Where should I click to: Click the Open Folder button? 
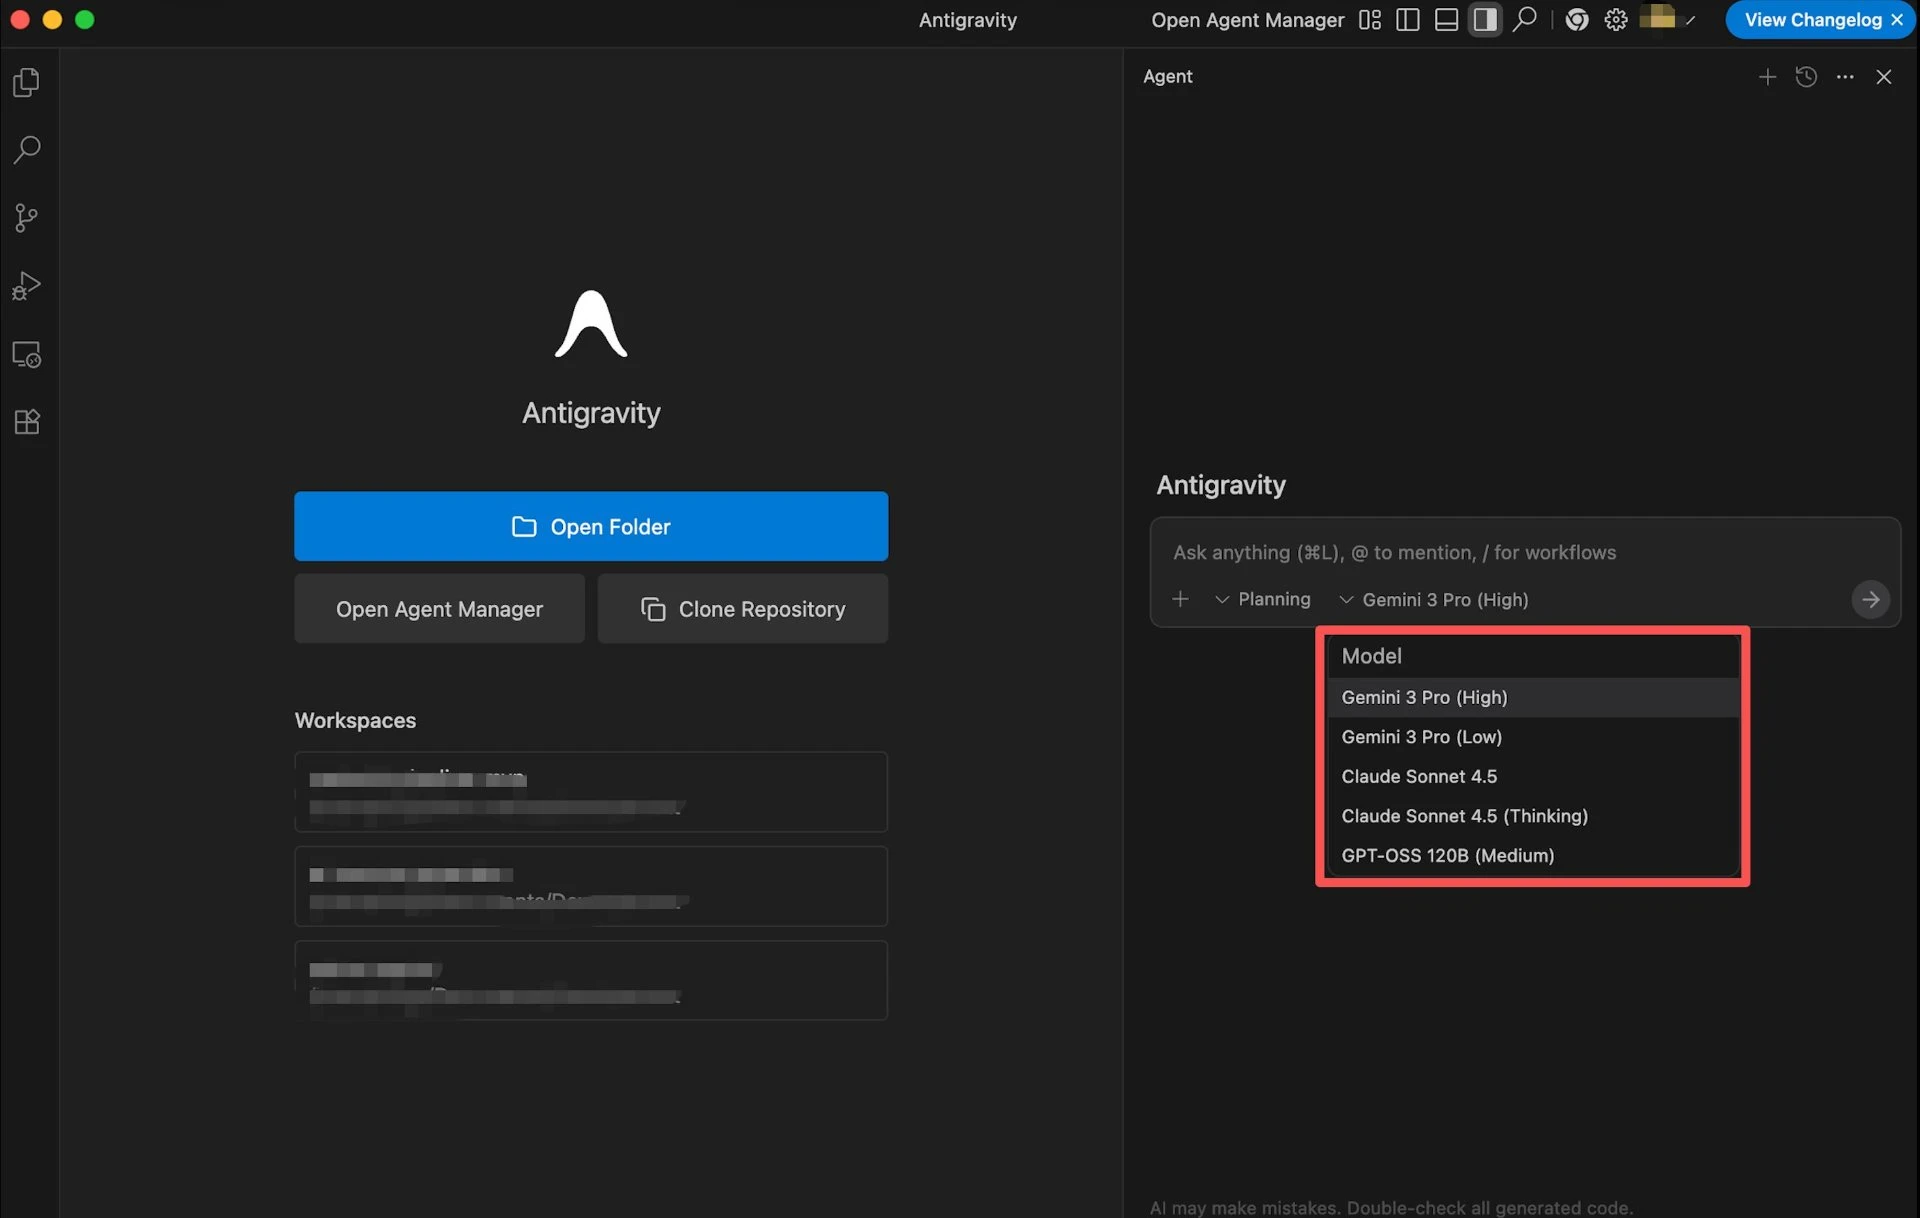coord(591,526)
